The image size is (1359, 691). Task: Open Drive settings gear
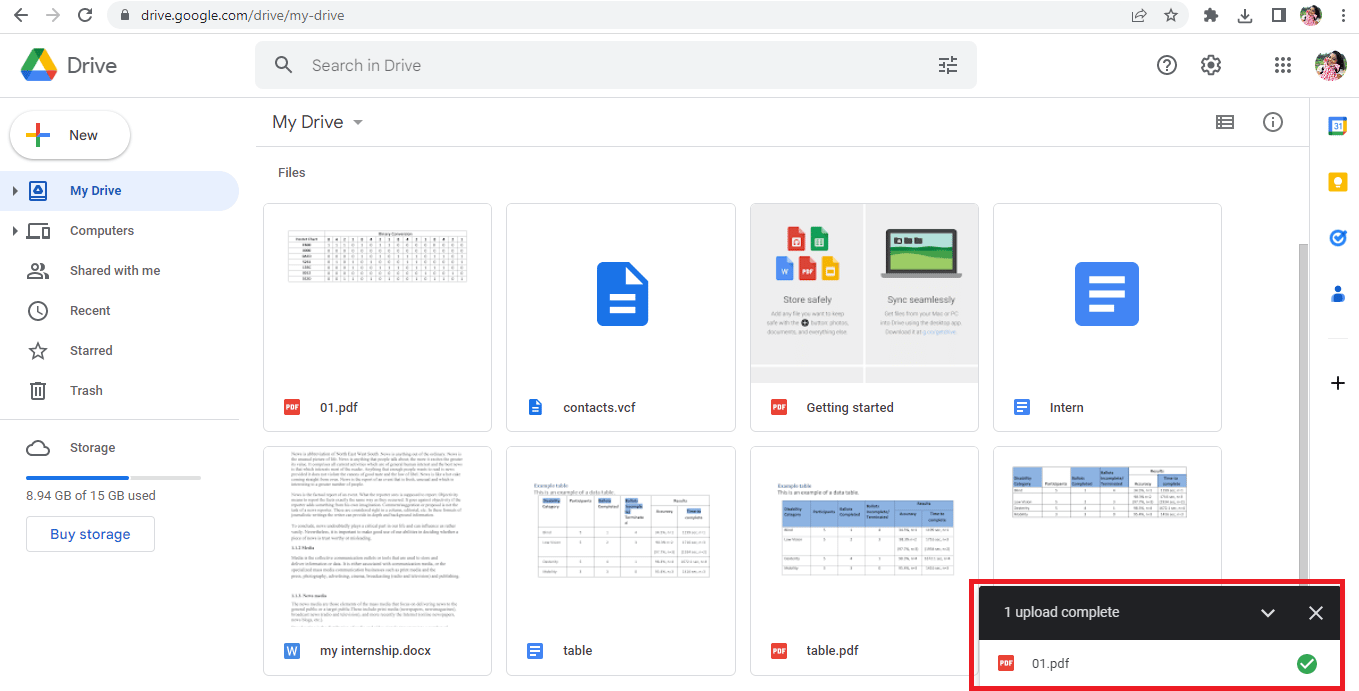(1211, 65)
